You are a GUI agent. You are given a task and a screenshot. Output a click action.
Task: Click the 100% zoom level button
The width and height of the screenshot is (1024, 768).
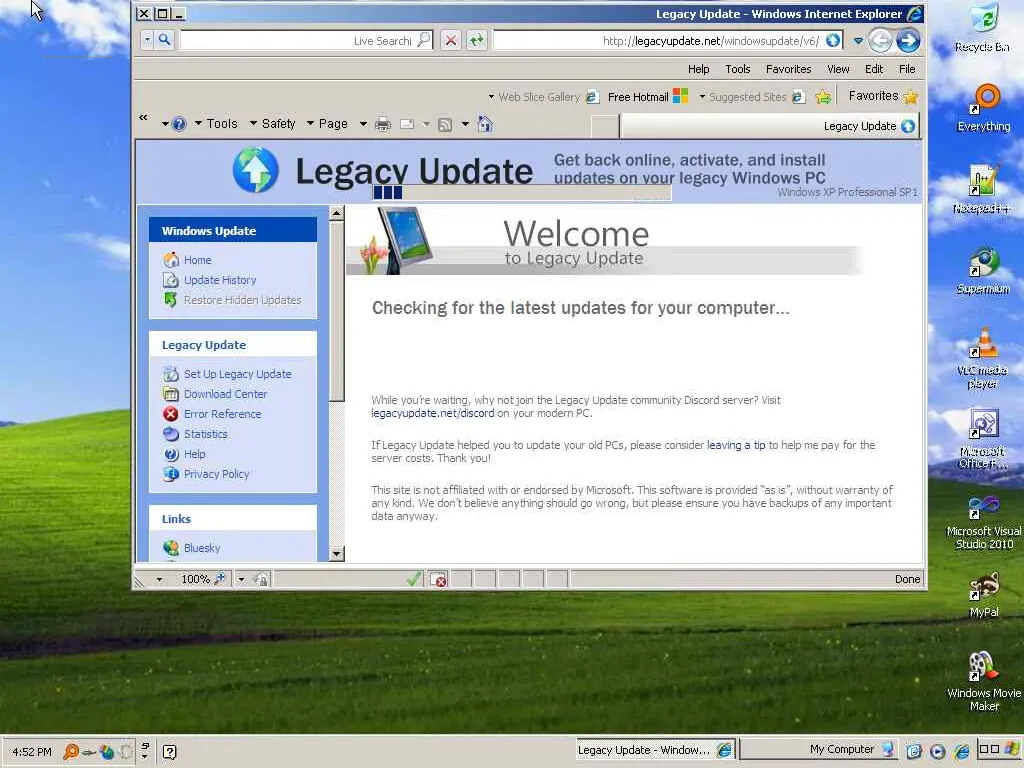203,579
